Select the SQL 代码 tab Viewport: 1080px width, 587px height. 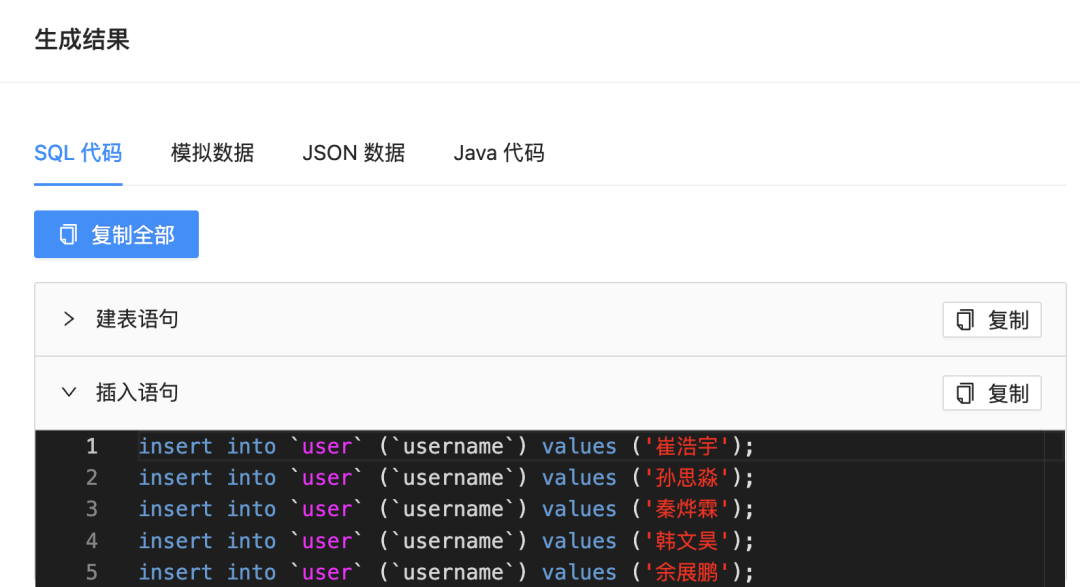coord(78,153)
